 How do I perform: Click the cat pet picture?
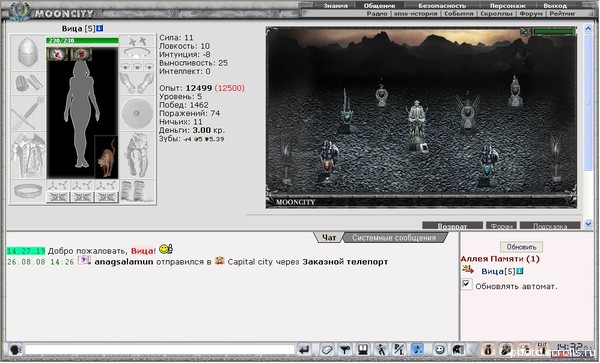tap(106, 157)
